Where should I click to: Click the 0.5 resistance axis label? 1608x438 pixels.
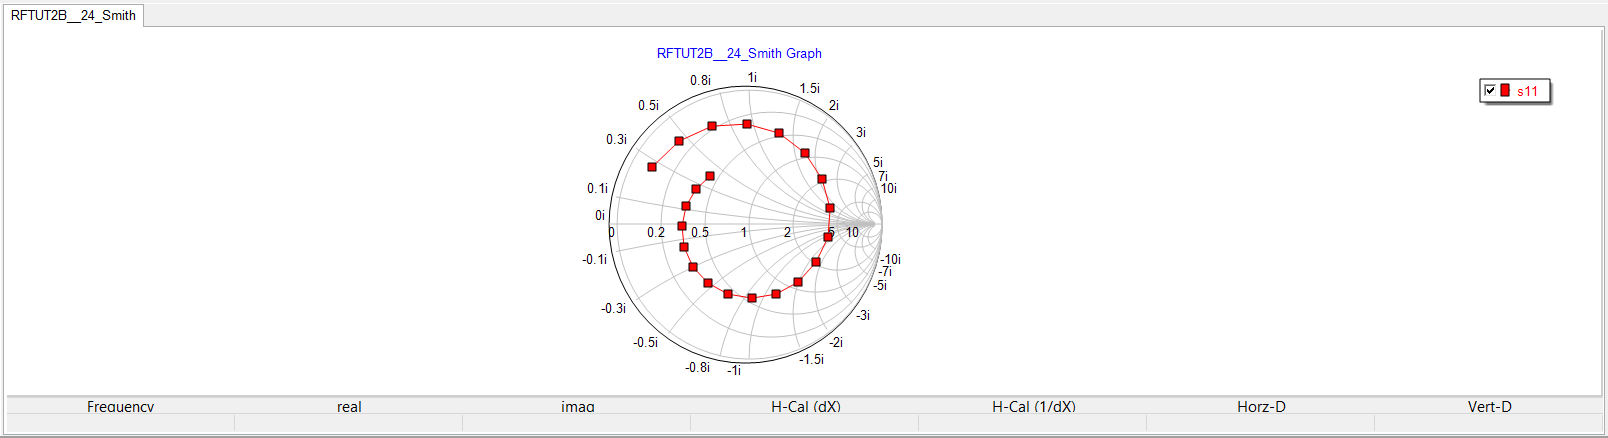700,232
